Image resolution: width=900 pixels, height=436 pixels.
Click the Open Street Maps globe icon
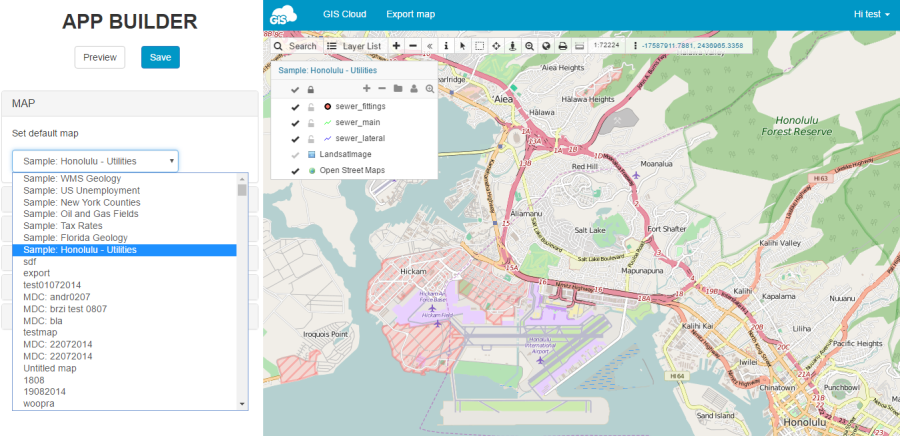click(312, 170)
